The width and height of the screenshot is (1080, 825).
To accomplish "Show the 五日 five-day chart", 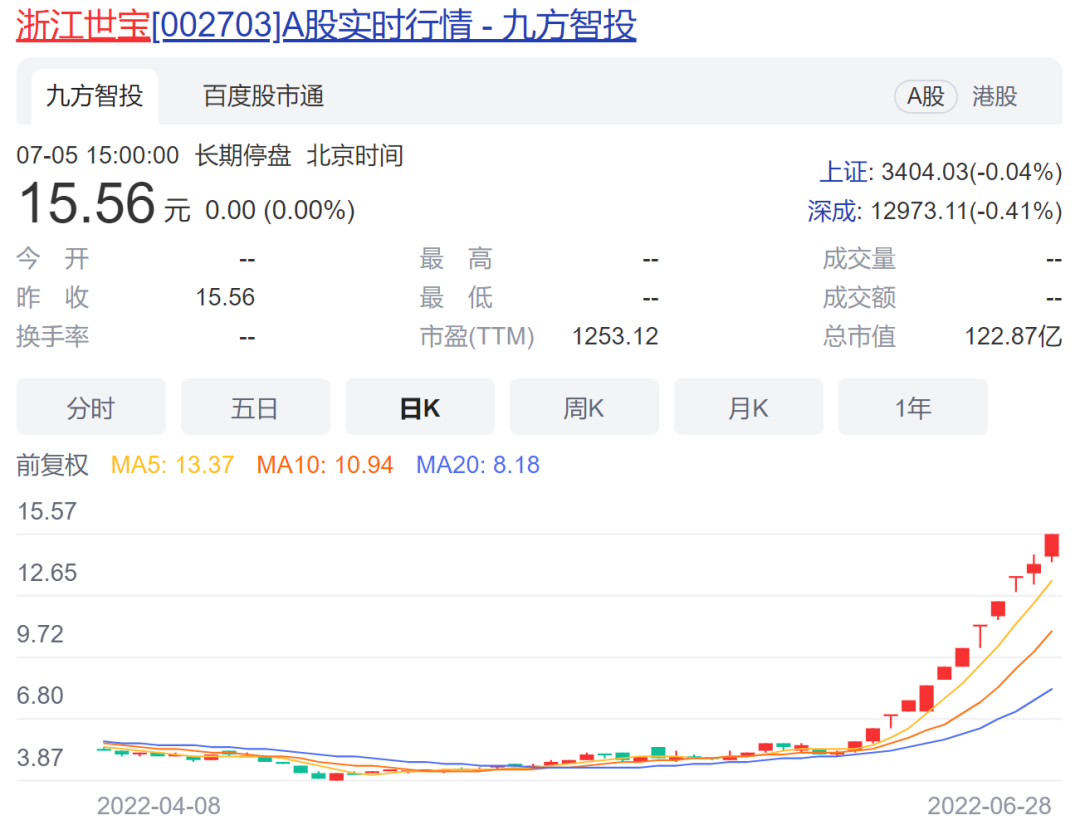I will click(255, 408).
